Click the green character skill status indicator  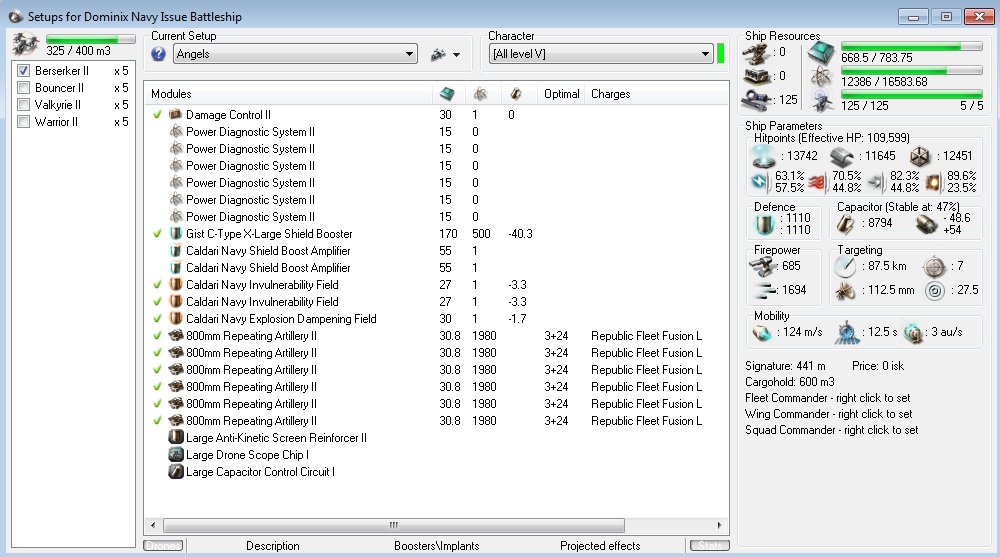pyautogui.click(x=721, y=54)
